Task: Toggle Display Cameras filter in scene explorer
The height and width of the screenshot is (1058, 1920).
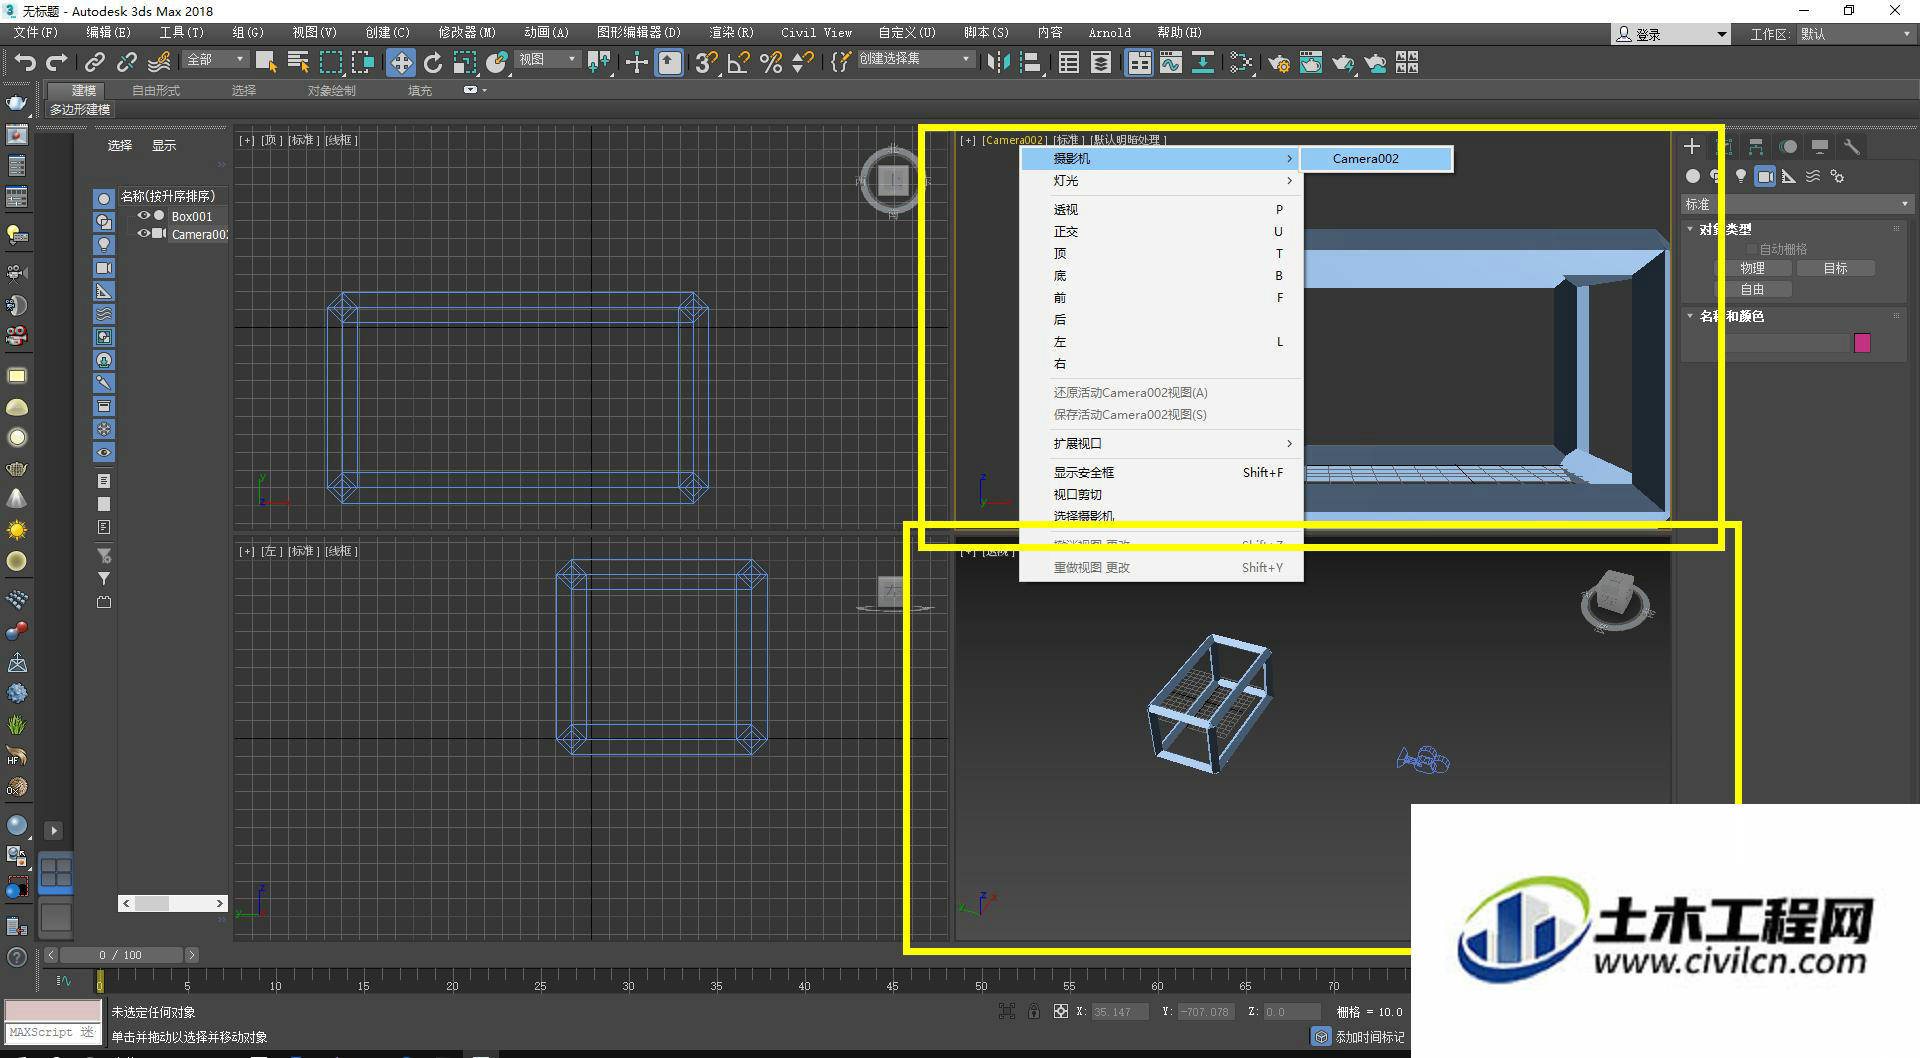Action: (104, 268)
